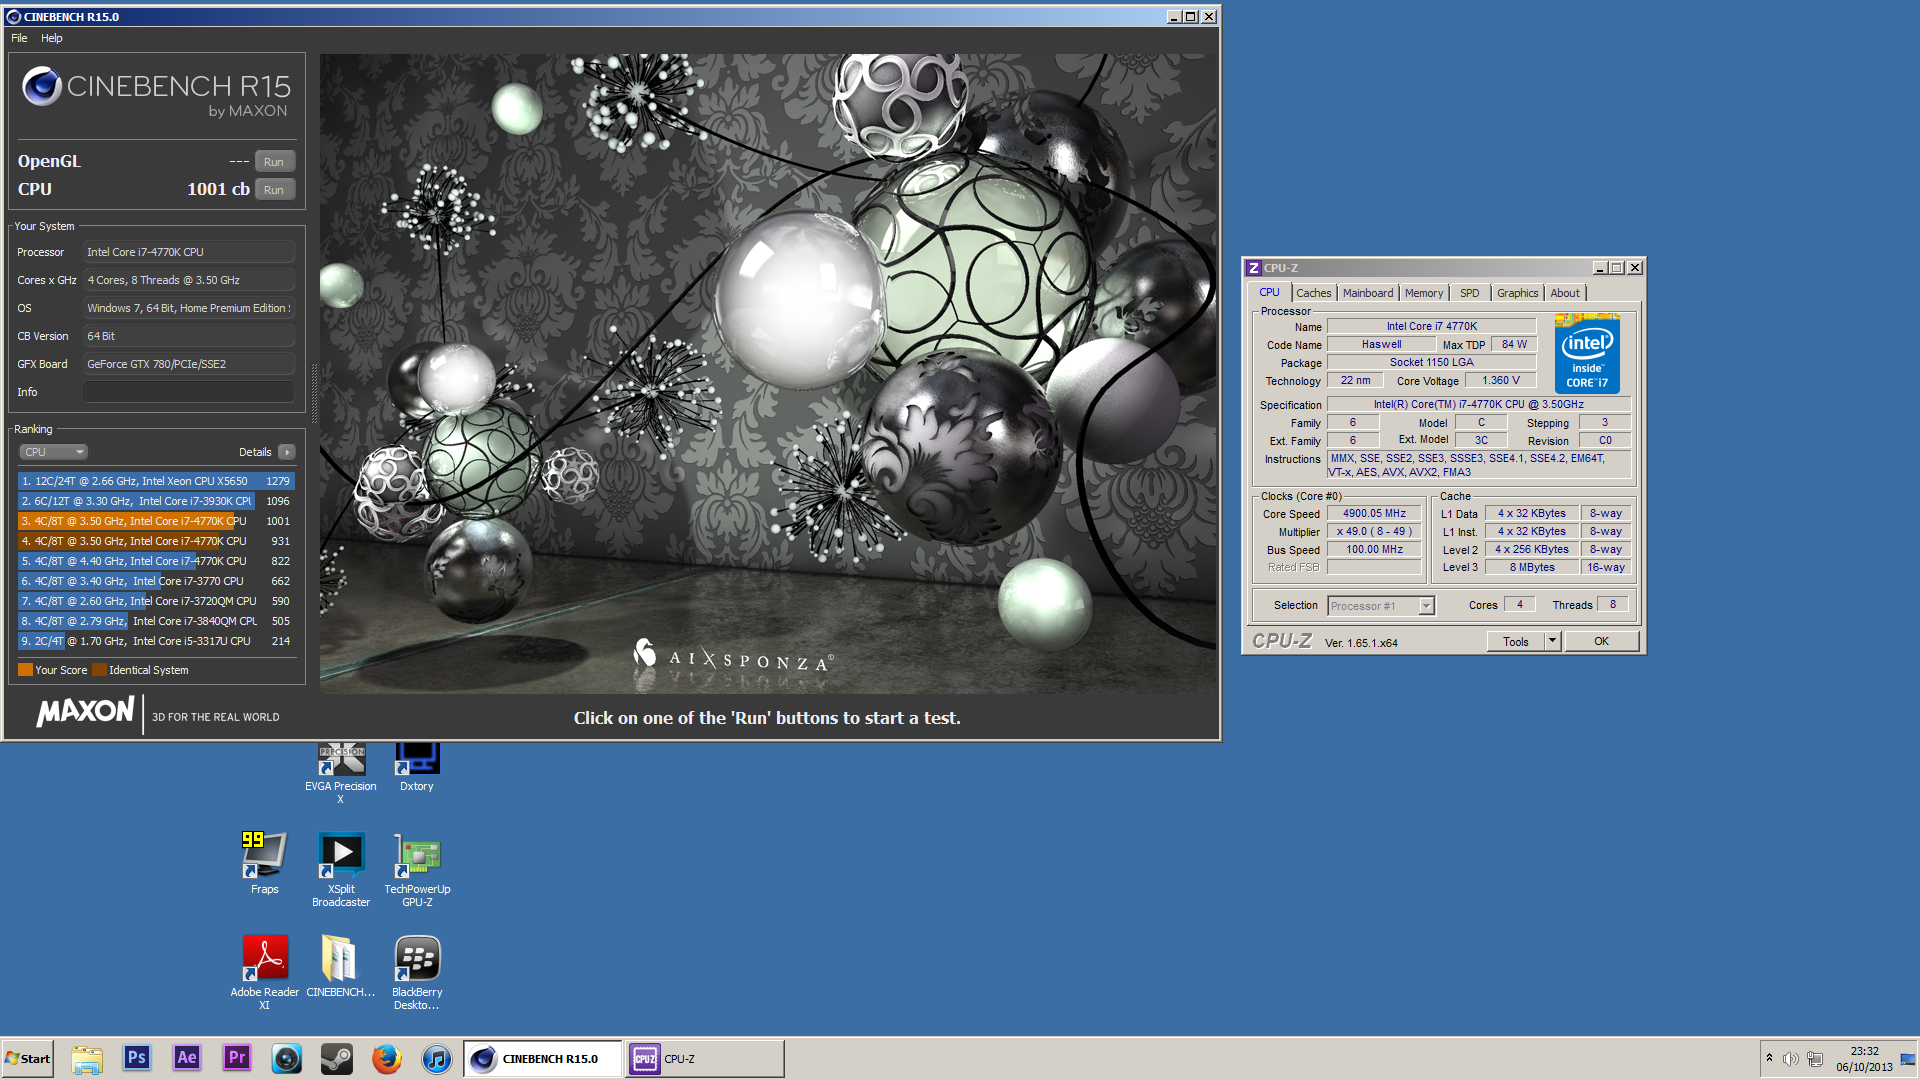Open CINEBENCH folder on desktop
The image size is (1920, 1080).
340,966
